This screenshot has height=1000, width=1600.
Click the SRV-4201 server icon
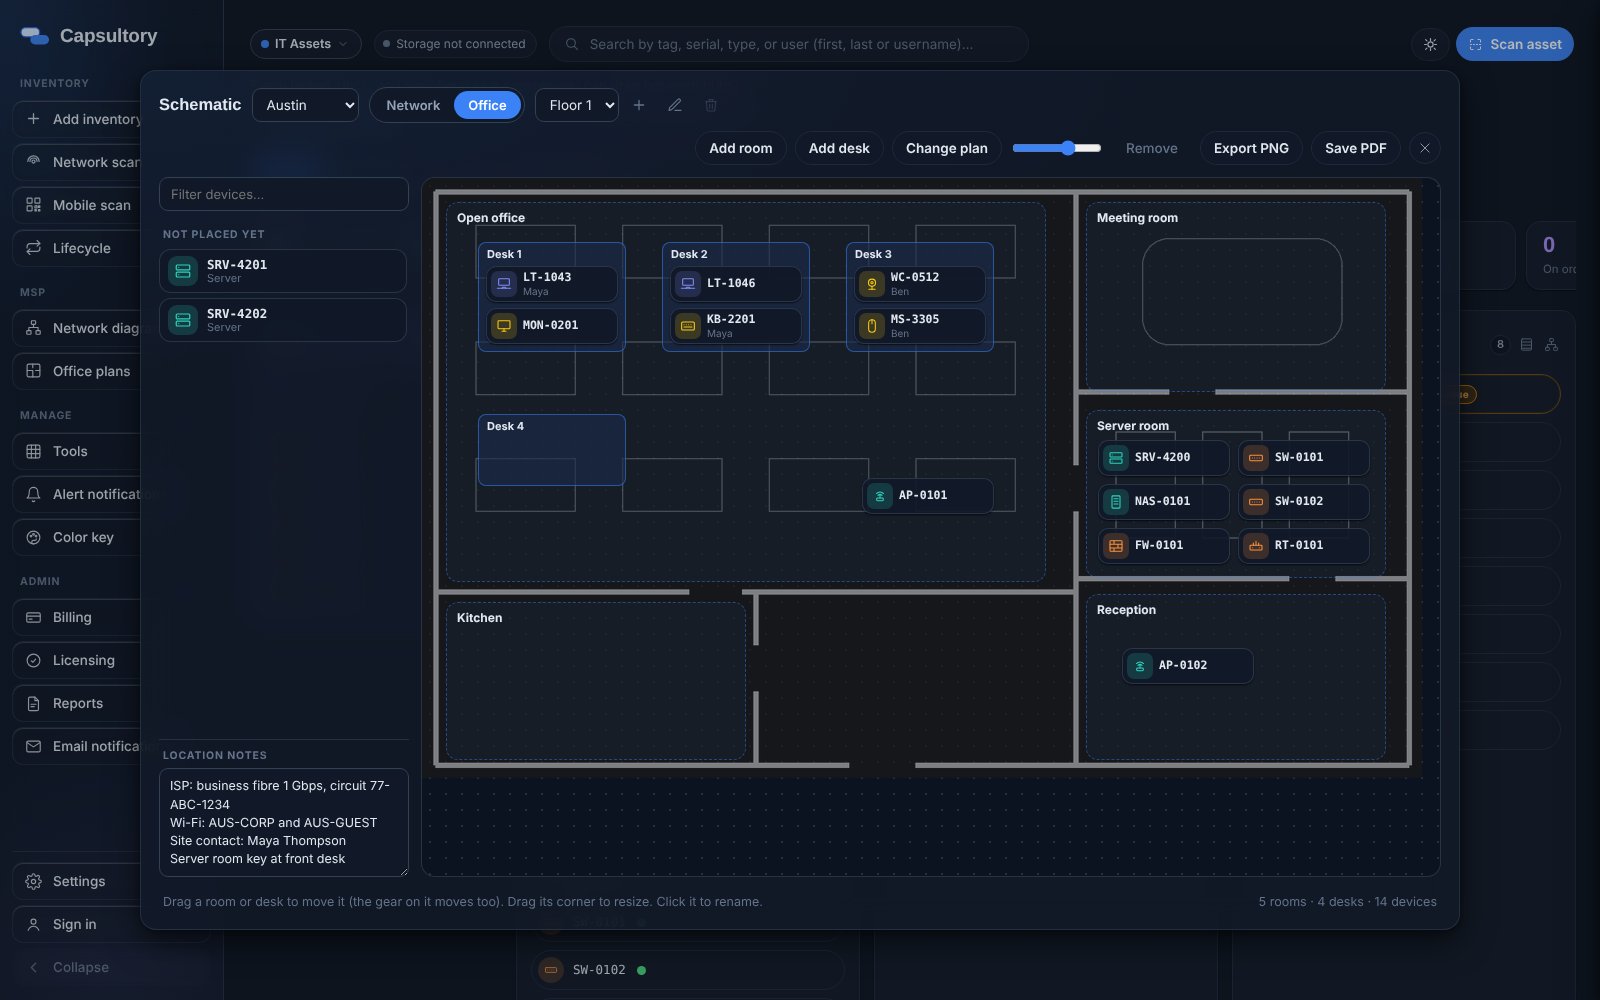click(183, 271)
